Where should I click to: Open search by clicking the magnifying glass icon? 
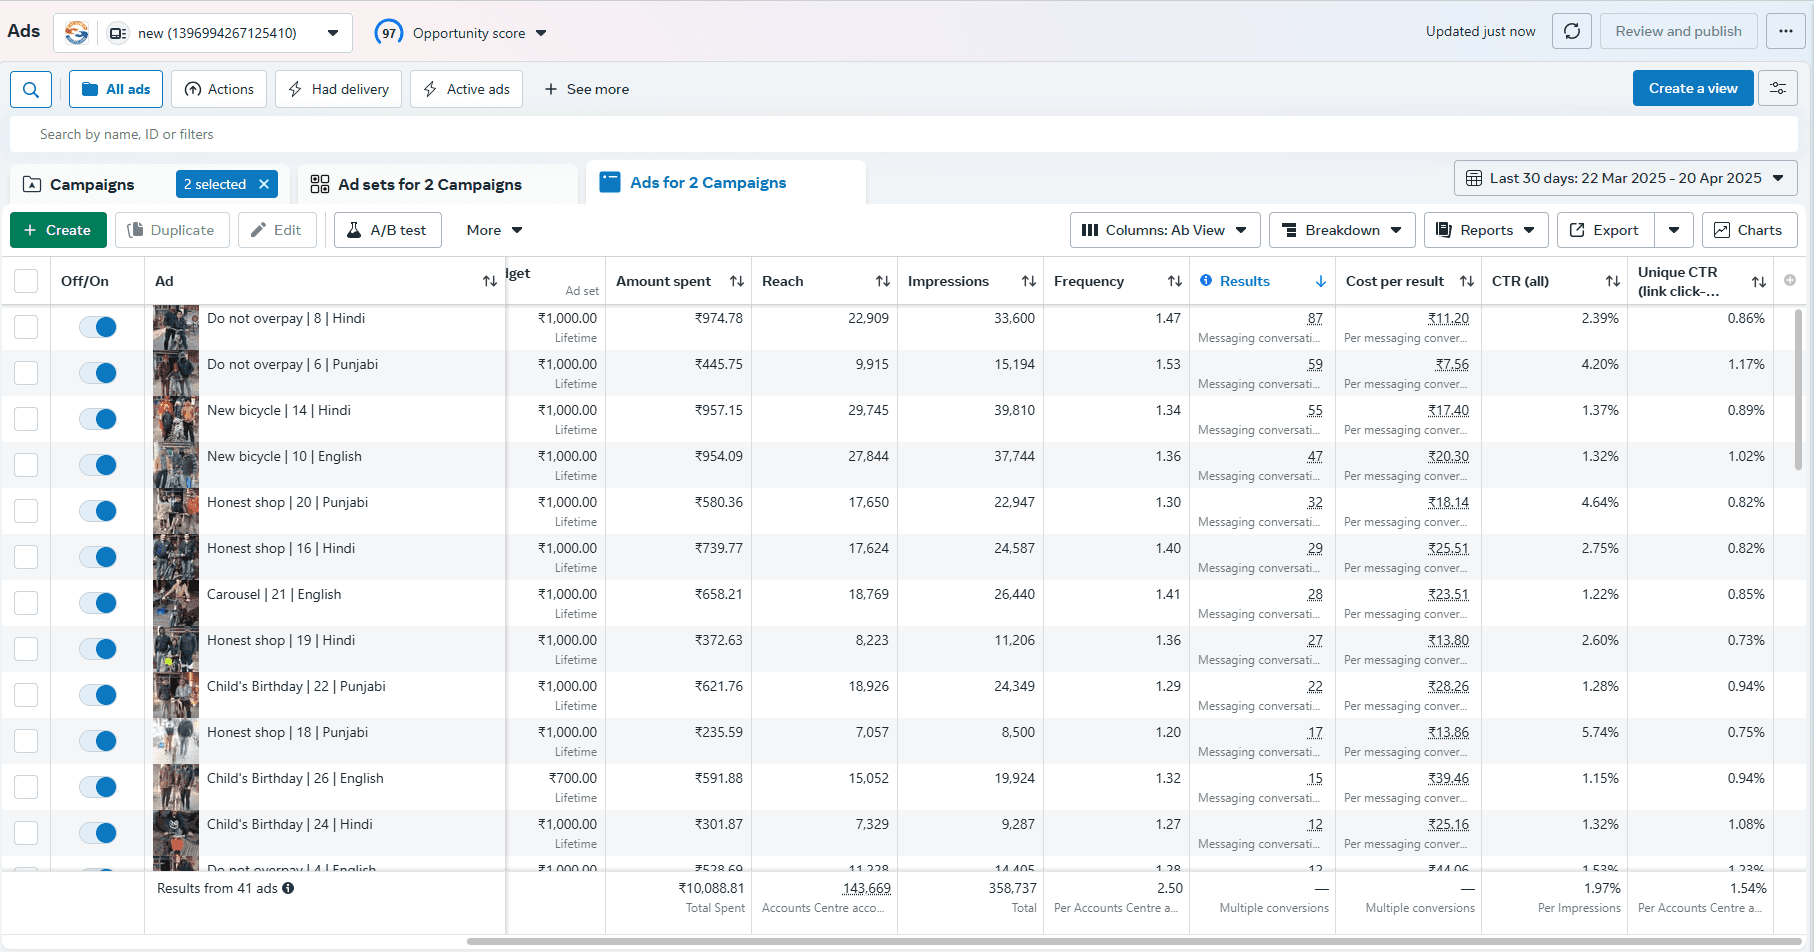(x=30, y=89)
